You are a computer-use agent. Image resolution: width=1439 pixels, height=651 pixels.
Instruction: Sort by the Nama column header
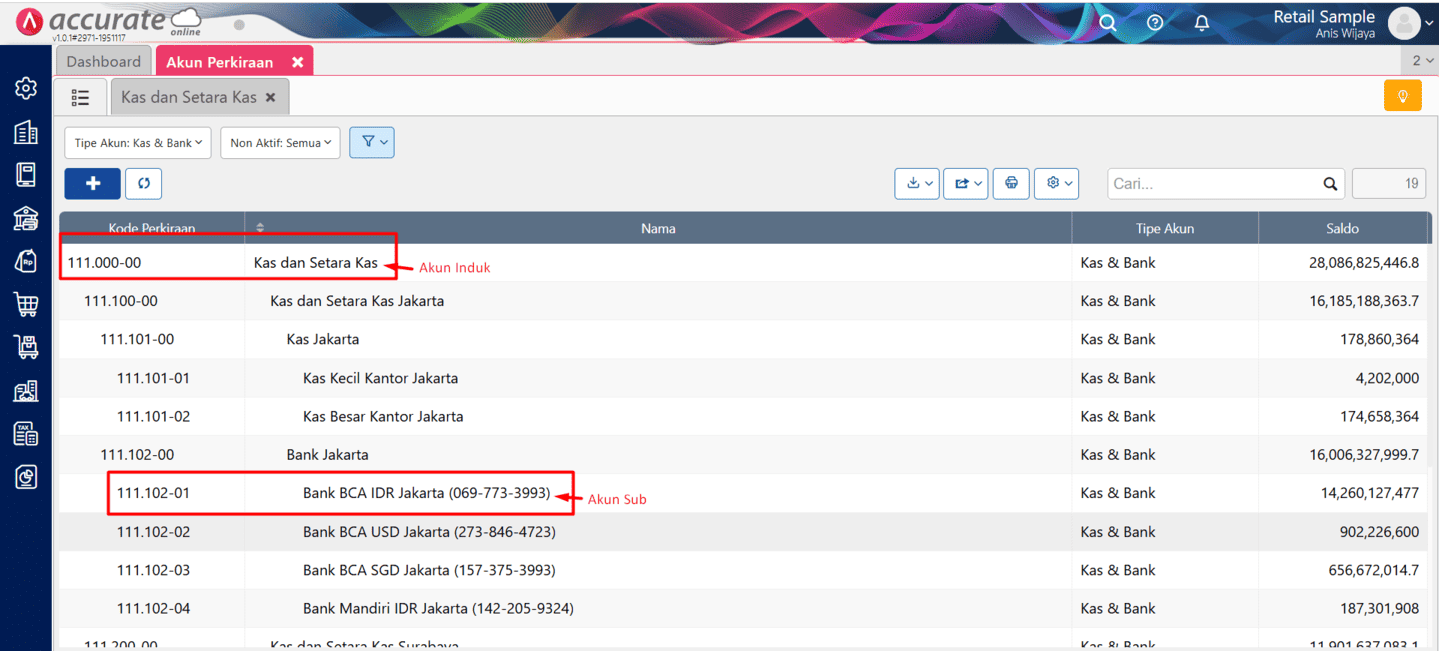[658, 228]
